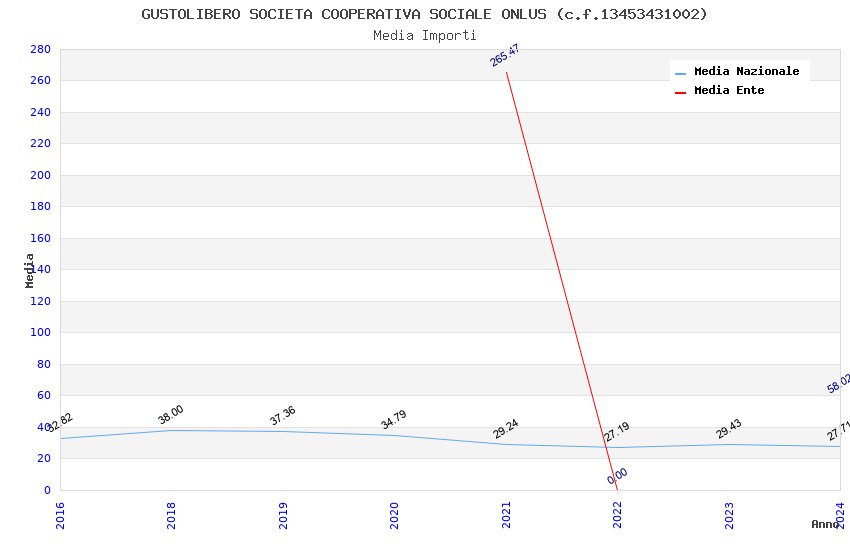
Task: Click the 2019 x-axis year label
Action: [283, 515]
